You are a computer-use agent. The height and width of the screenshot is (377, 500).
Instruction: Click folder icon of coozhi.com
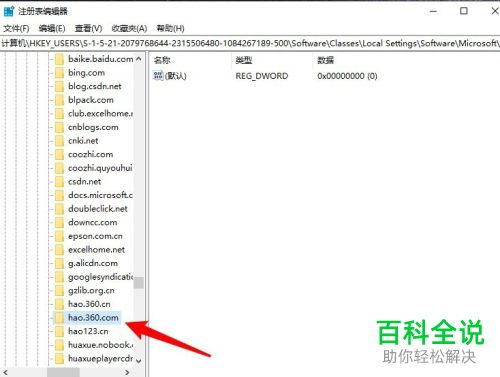click(x=59, y=154)
